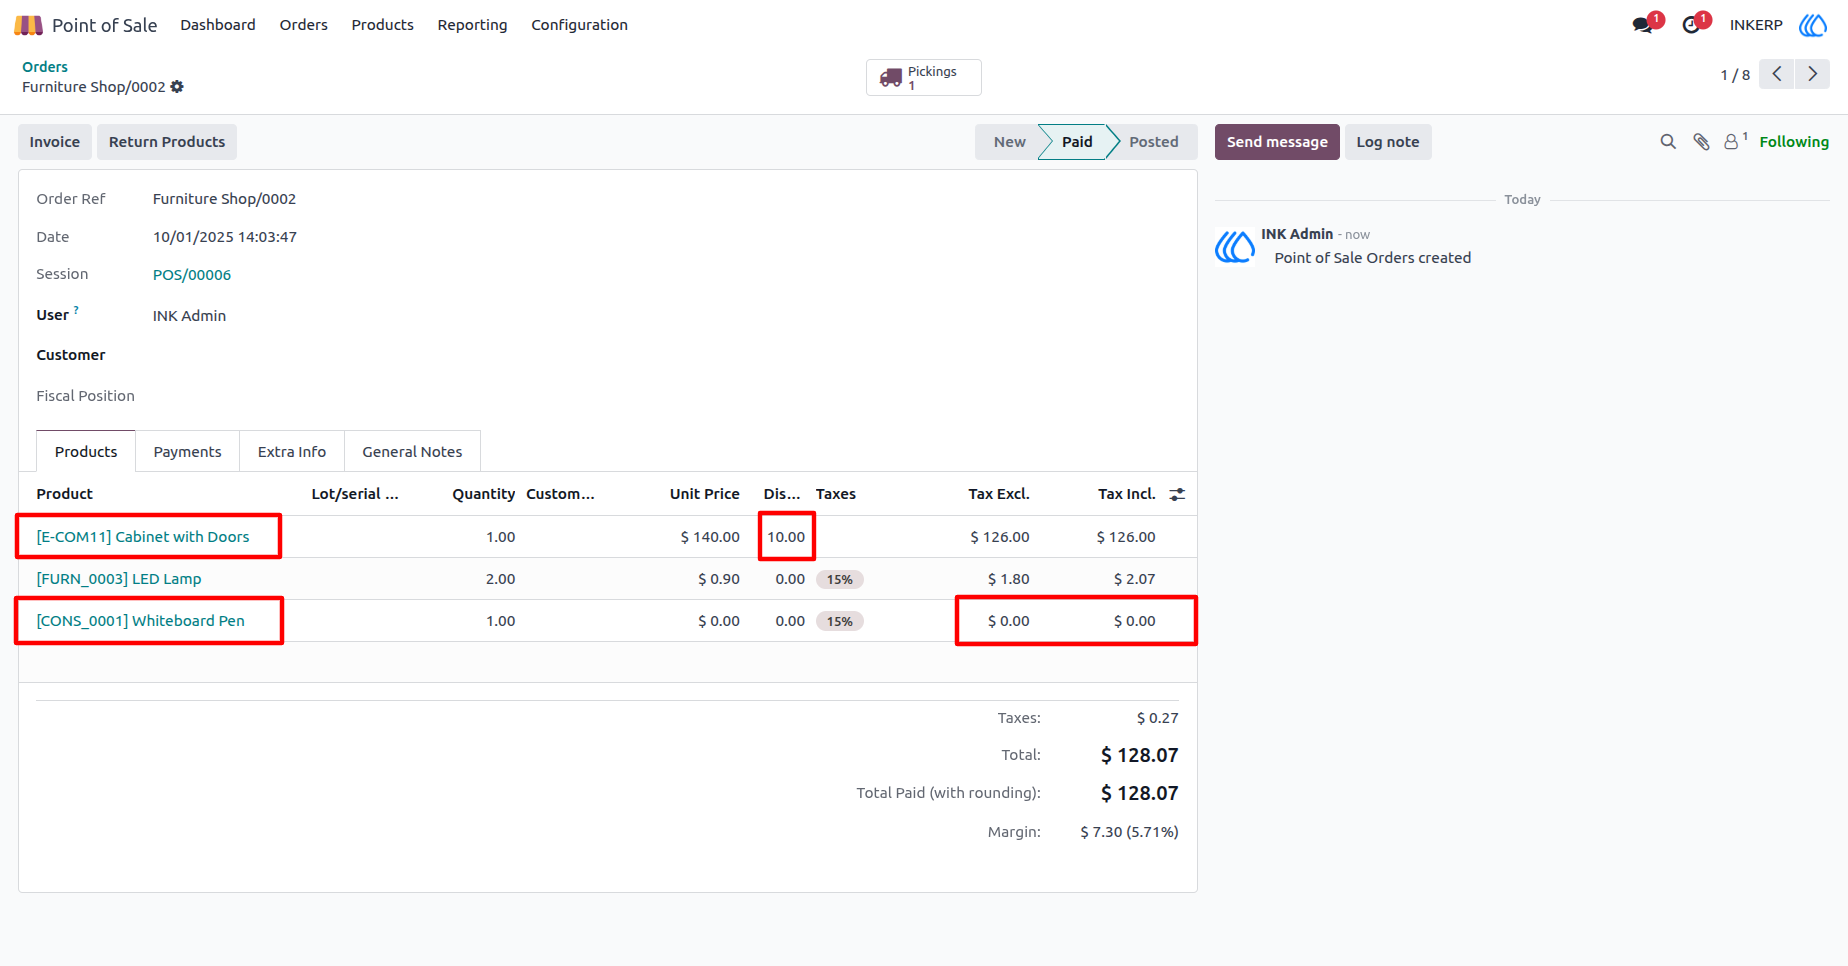The image size is (1848, 966).
Task: Open the [CONS_0001] Whiteboard Pen product
Action: [141, 621]
